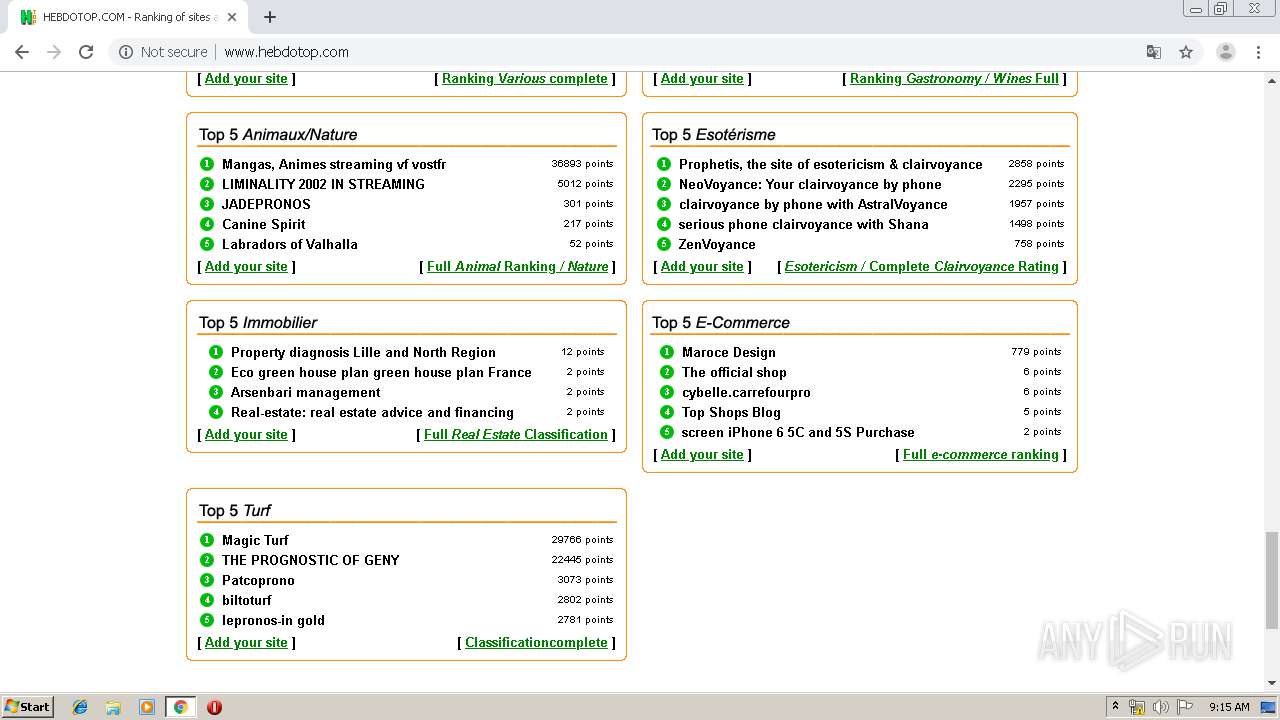Open the biltoturf entry
Image resolution: width=1280 pixels, height=720 pixels.
point(247,600)
